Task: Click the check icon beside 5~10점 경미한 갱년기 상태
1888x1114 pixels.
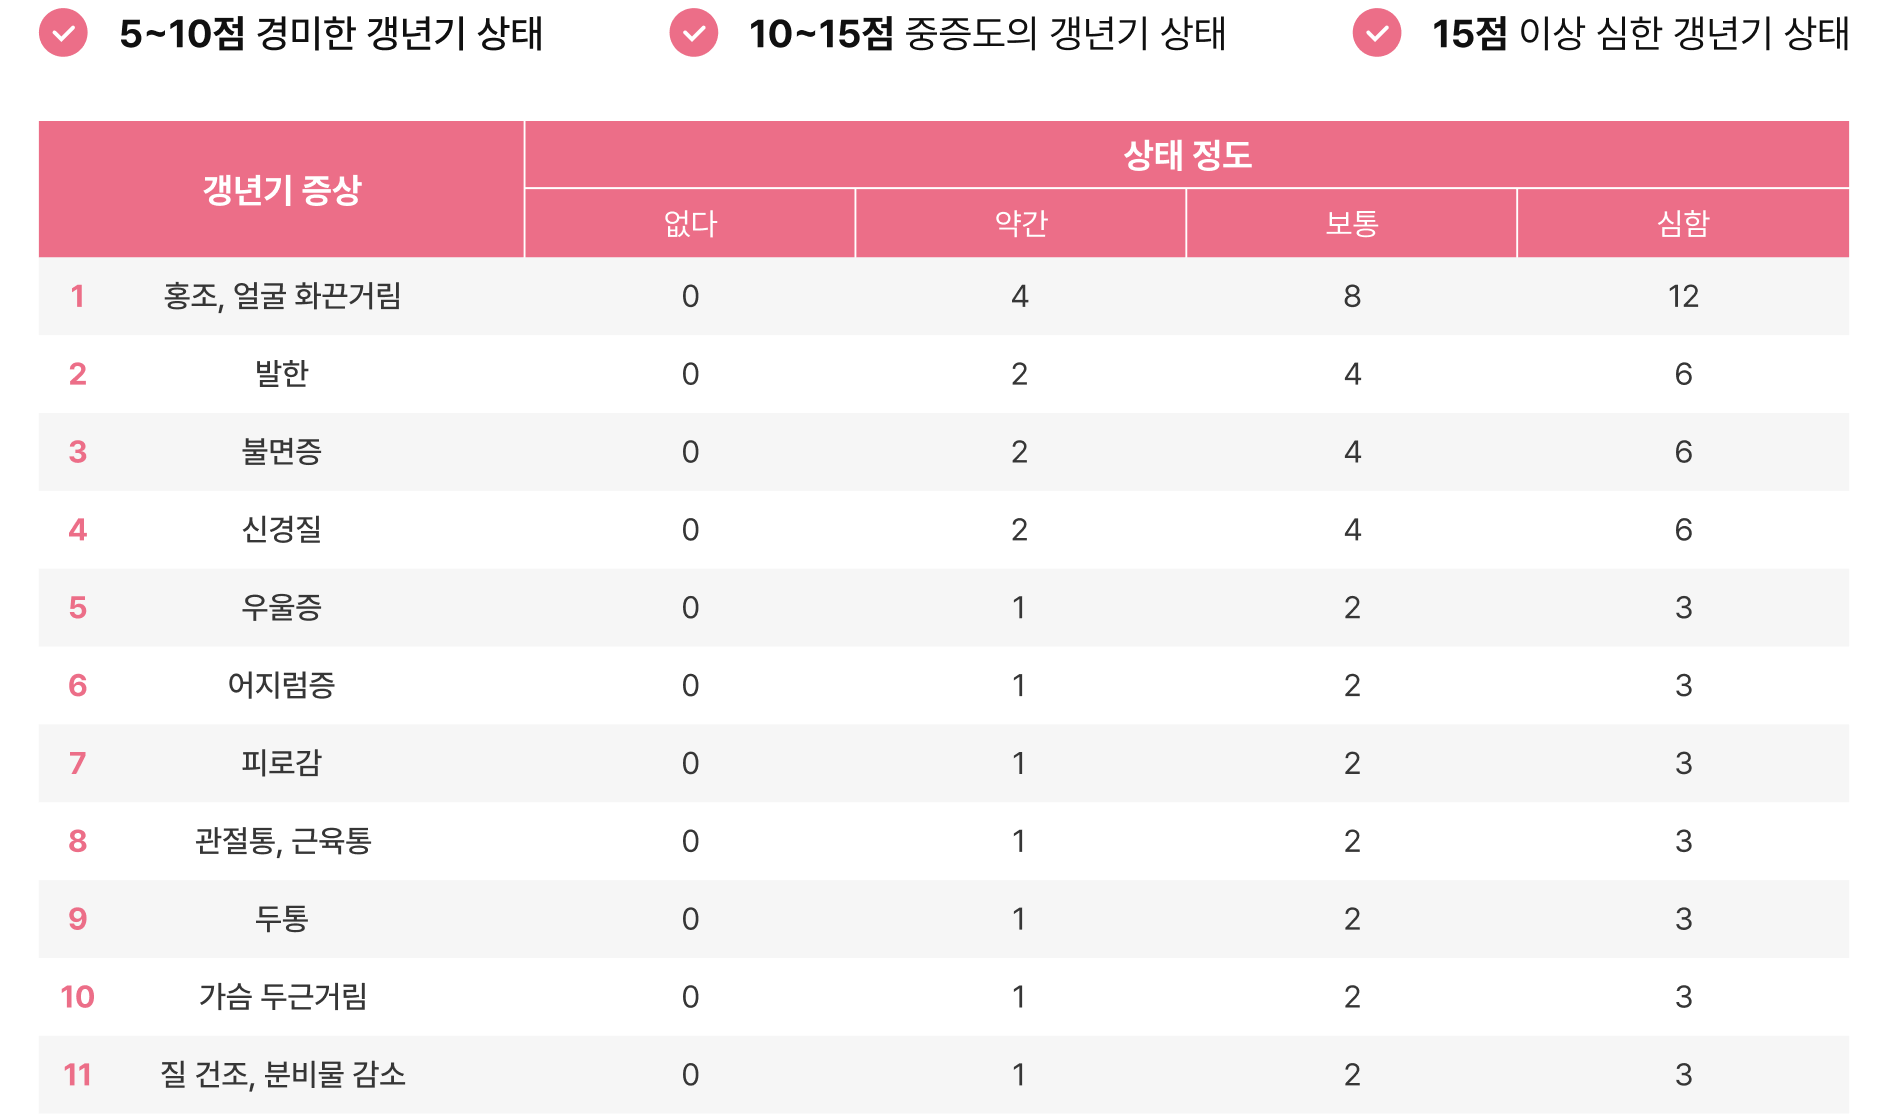Action: (63, 33)
